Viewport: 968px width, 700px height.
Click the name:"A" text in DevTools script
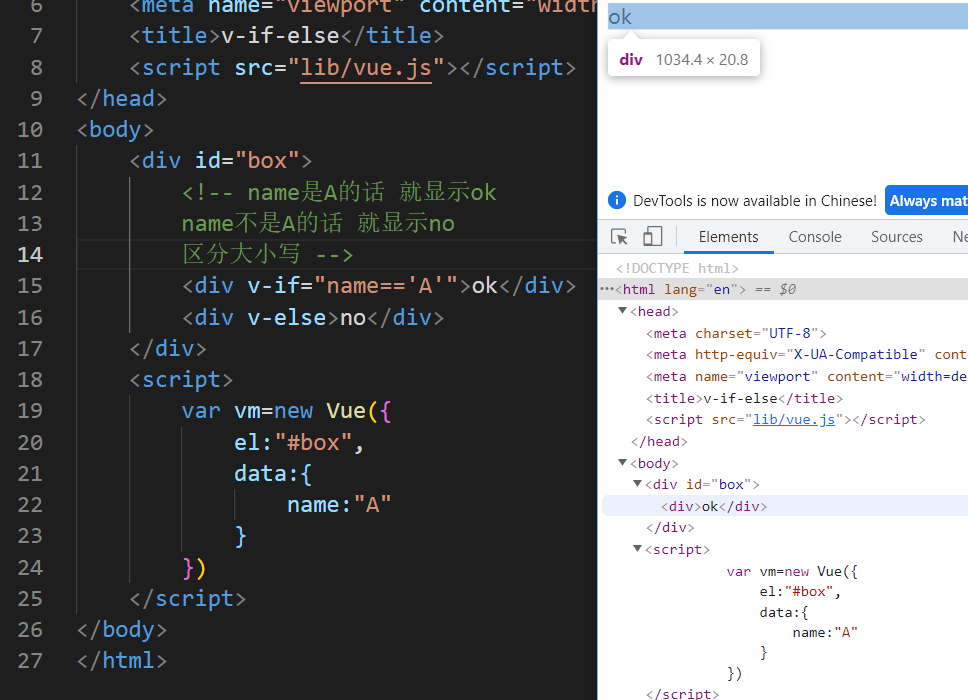click(x=825, y=633)
